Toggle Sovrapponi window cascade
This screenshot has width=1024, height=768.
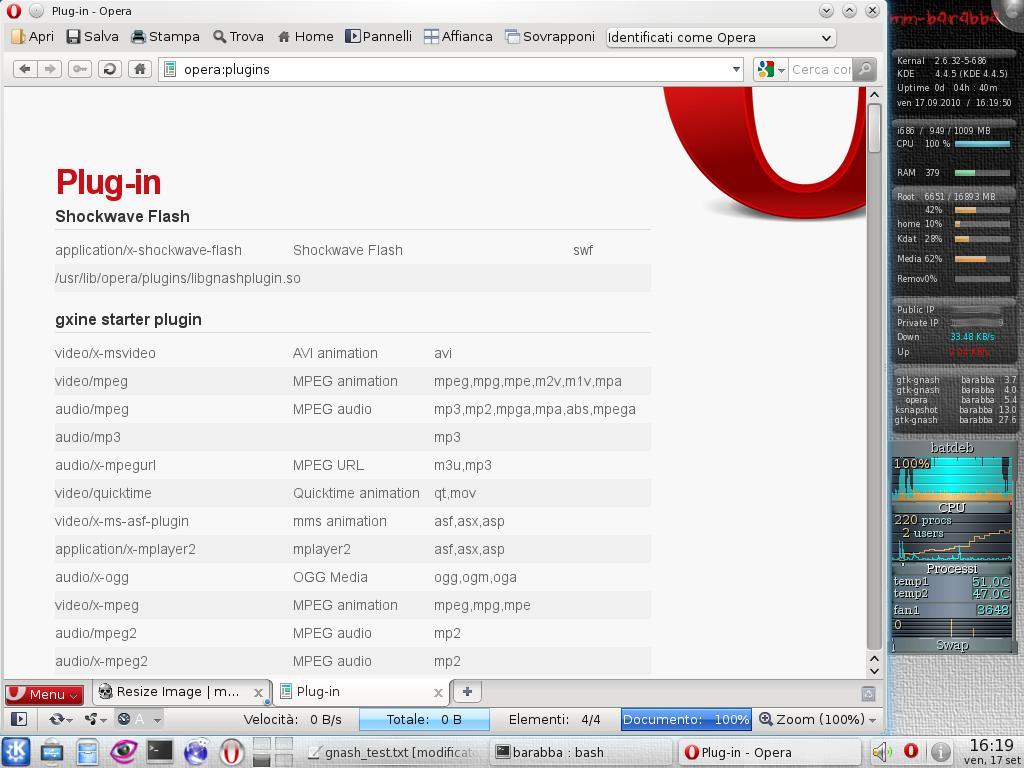point(549,36)
